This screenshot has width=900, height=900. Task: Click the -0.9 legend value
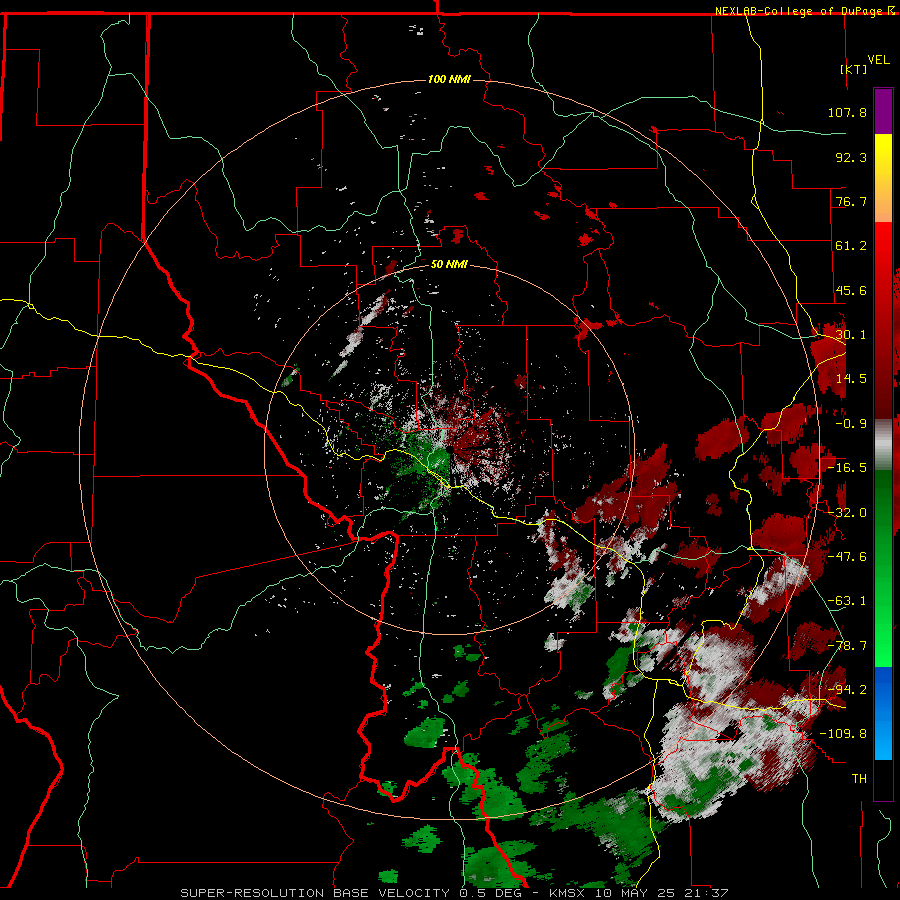851,424
